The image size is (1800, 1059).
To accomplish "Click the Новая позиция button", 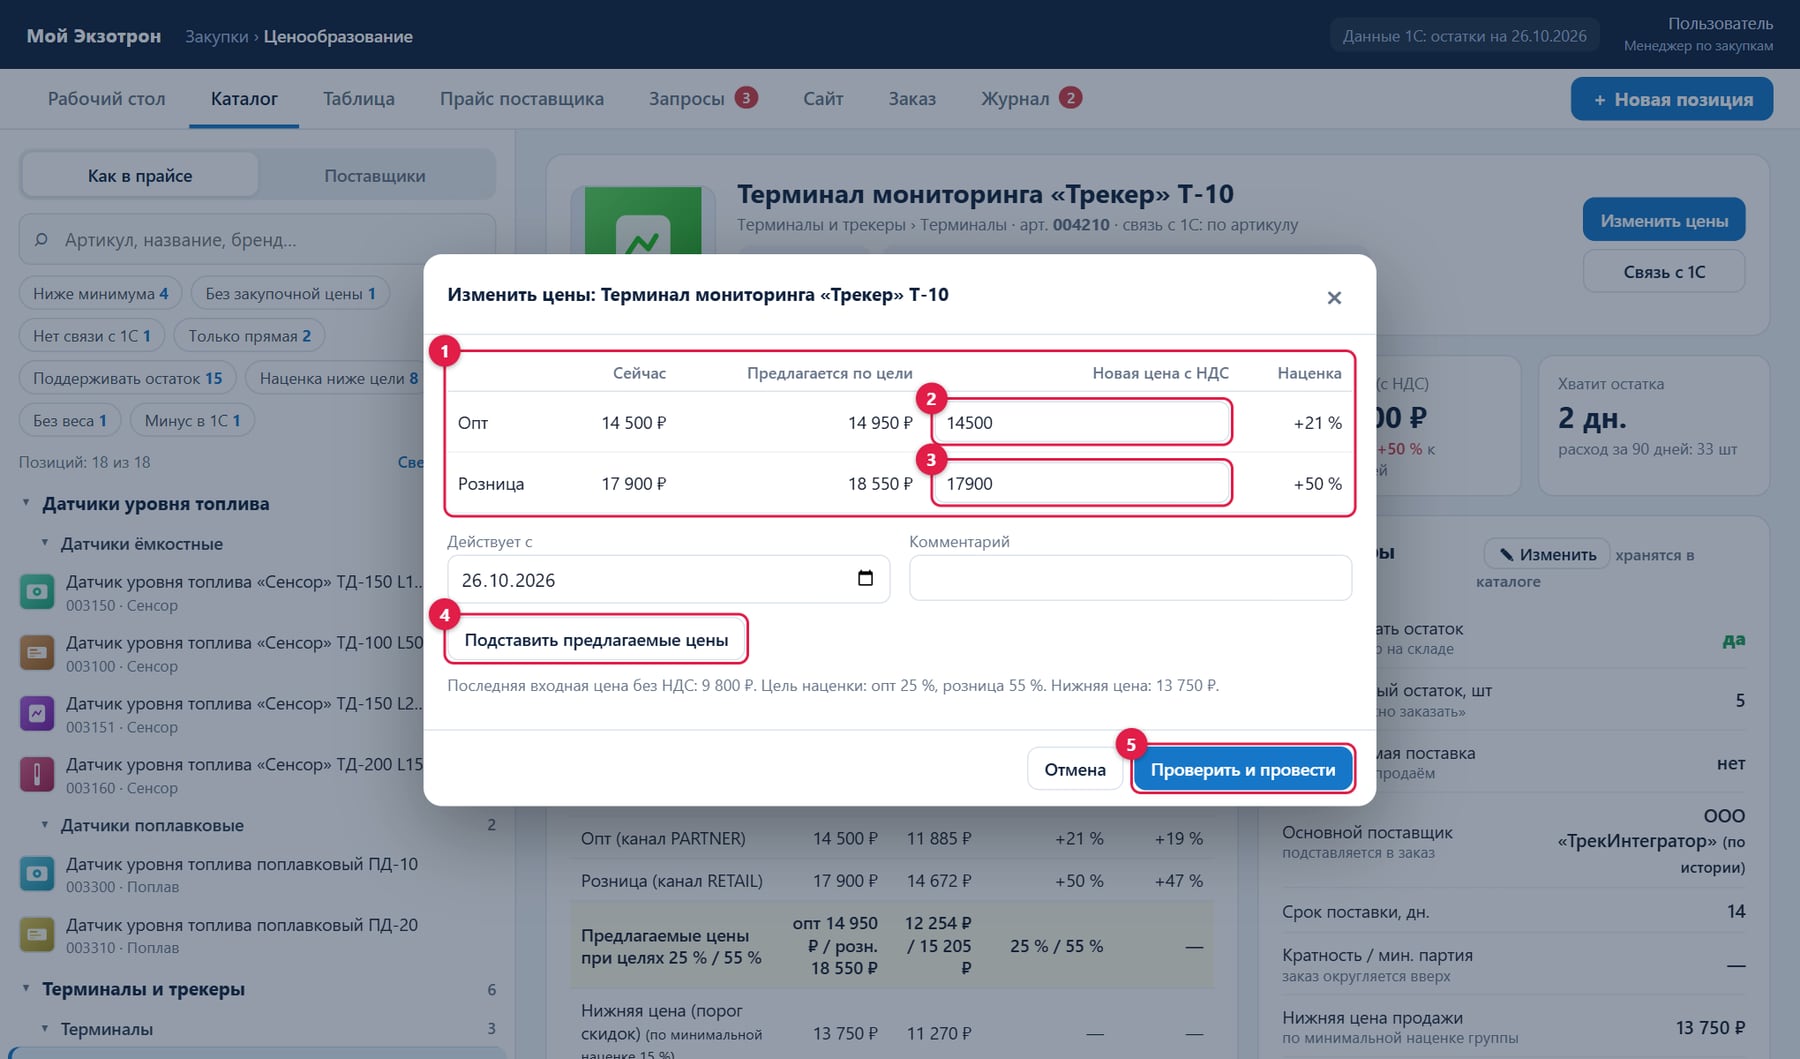I will 1672,99.
